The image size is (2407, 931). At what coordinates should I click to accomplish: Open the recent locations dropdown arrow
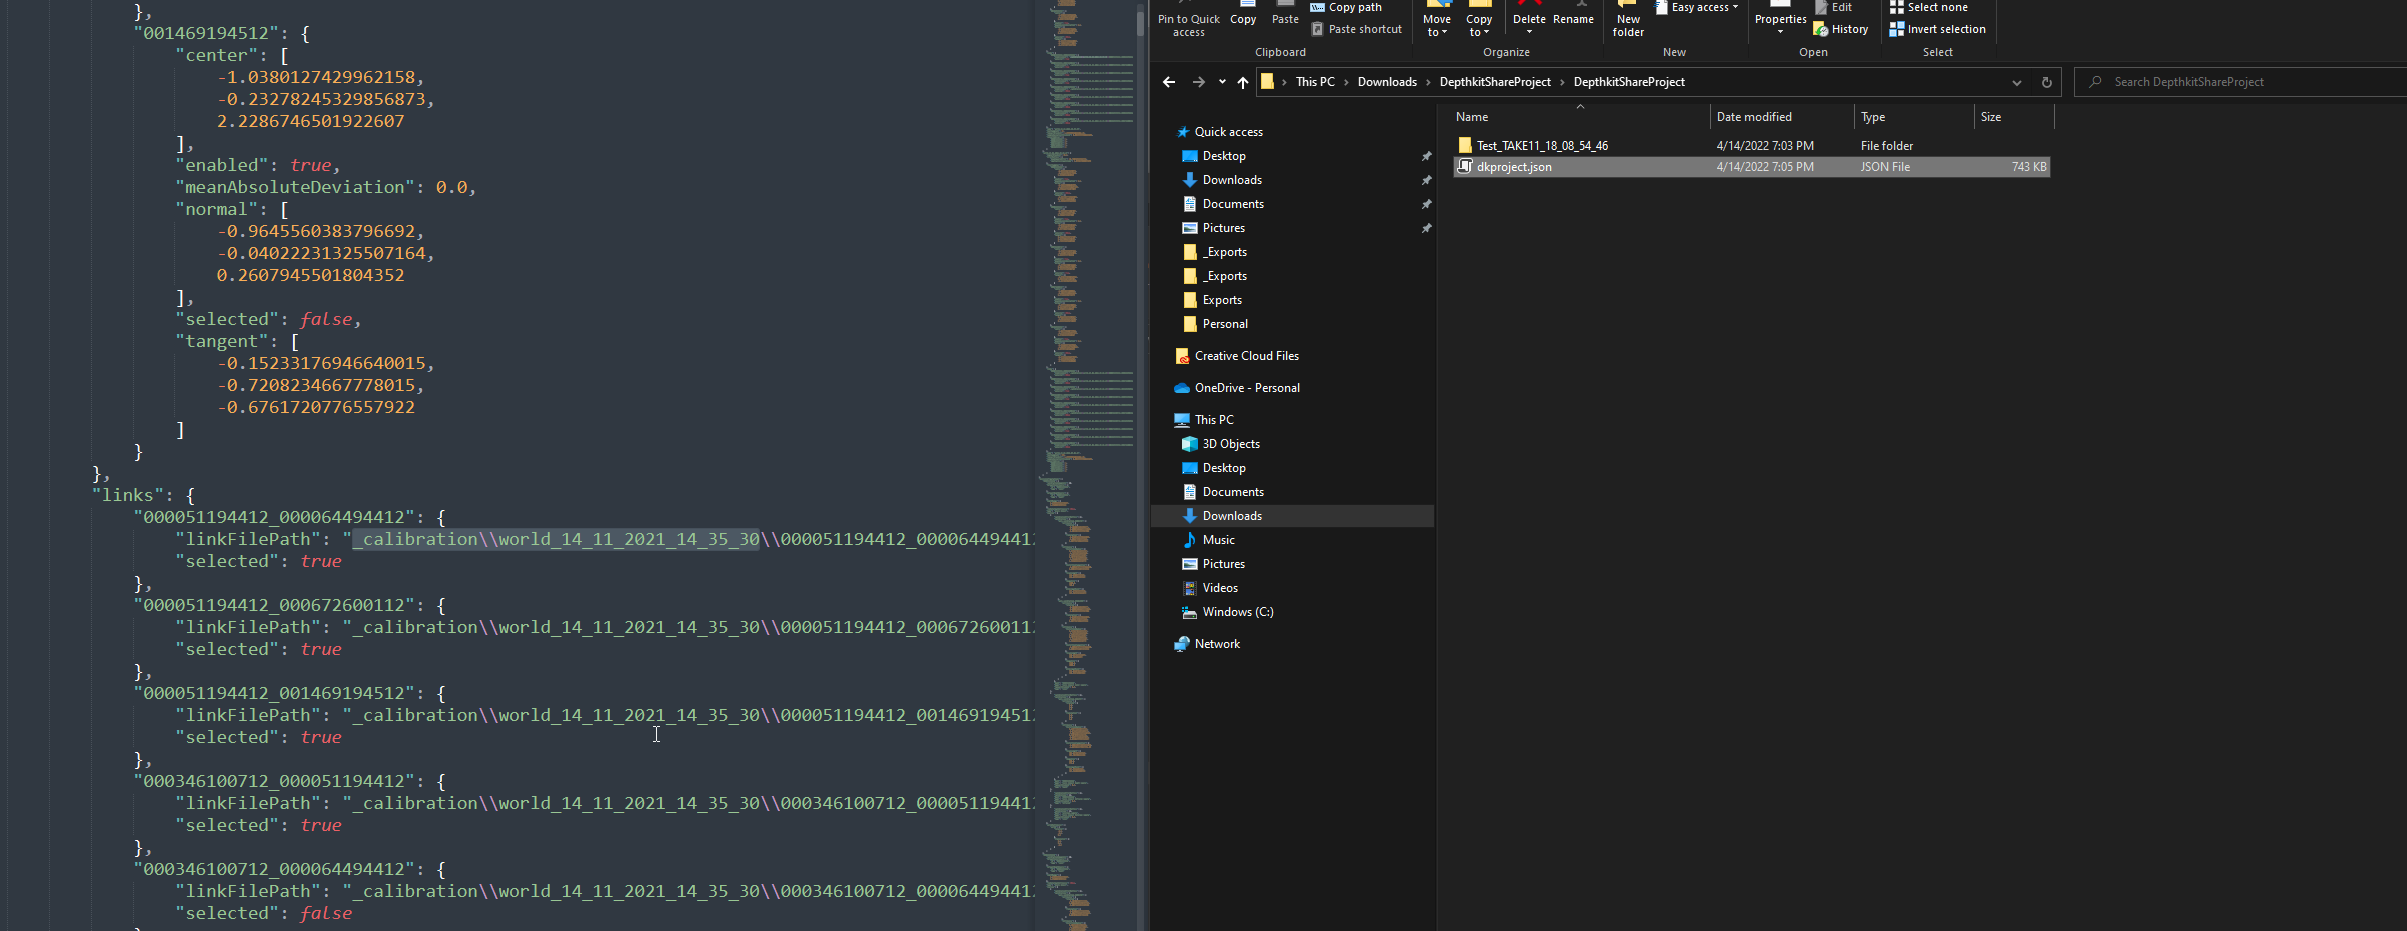(x=1222, y=82)
